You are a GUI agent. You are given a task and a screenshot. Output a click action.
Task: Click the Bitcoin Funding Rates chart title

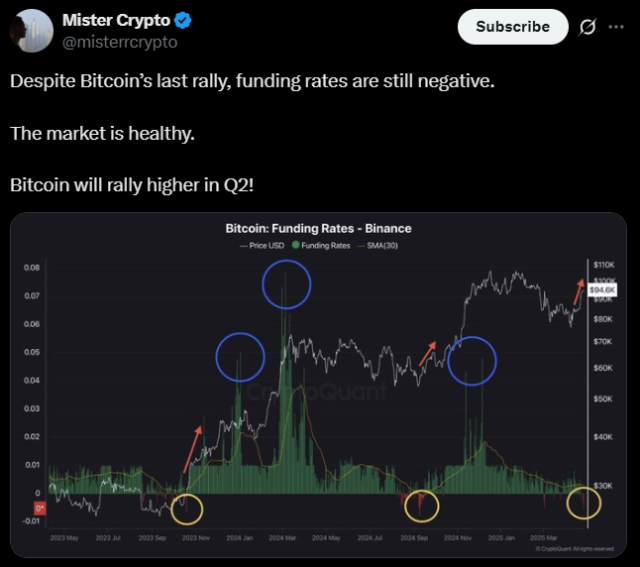tap(318, 228)
